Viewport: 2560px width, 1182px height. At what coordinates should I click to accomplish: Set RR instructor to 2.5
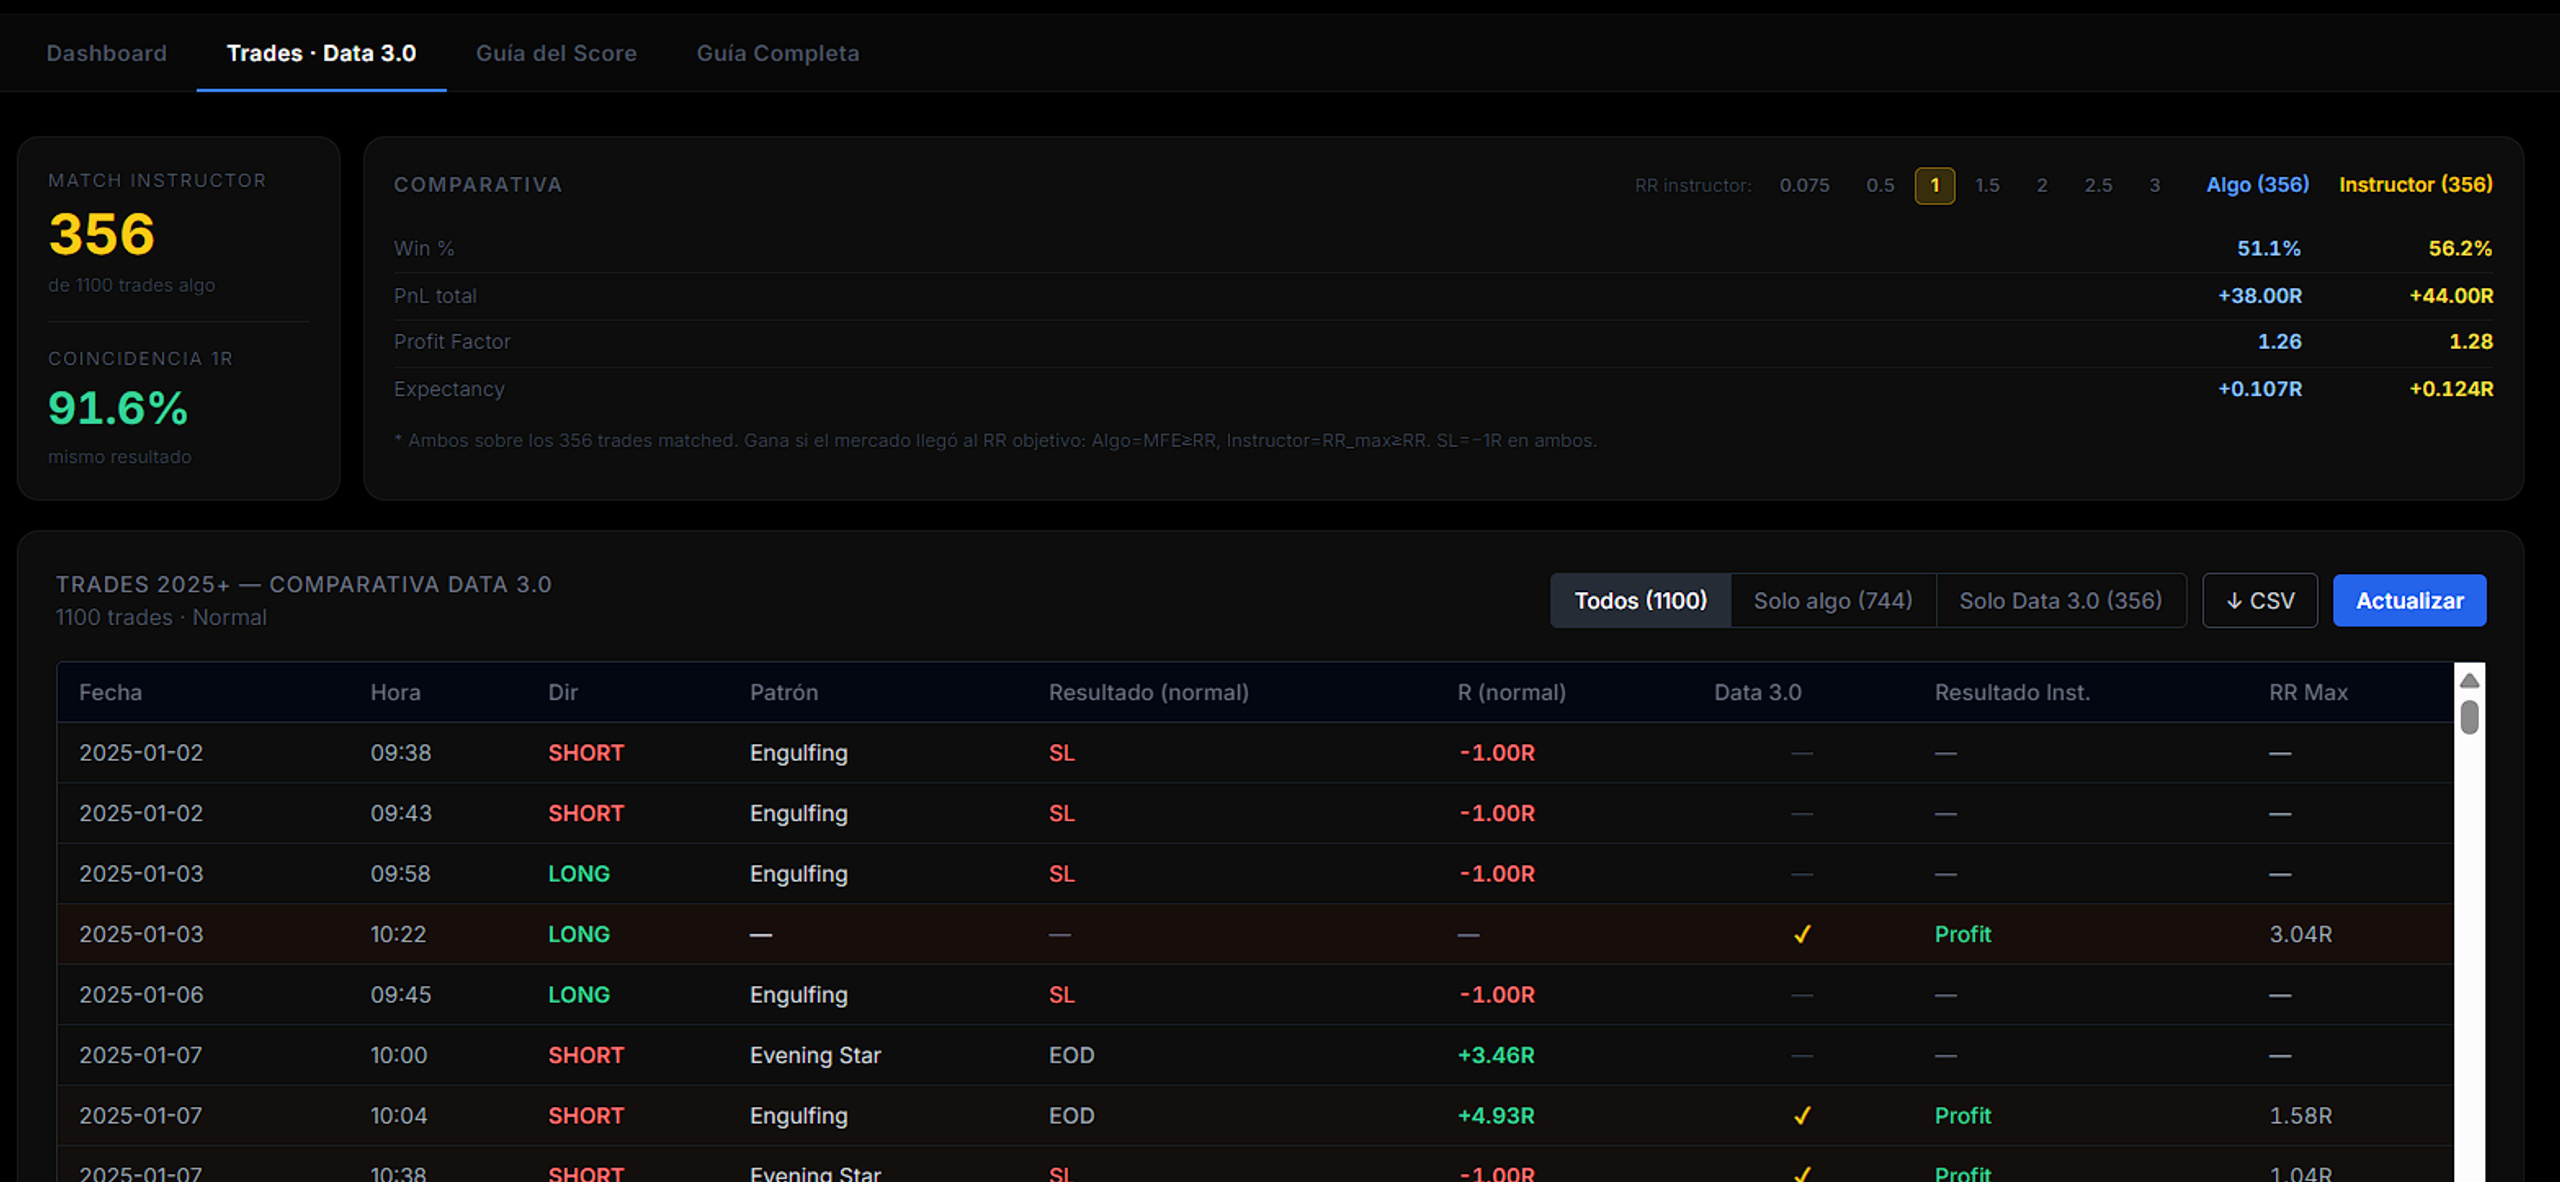[2098, 185]
